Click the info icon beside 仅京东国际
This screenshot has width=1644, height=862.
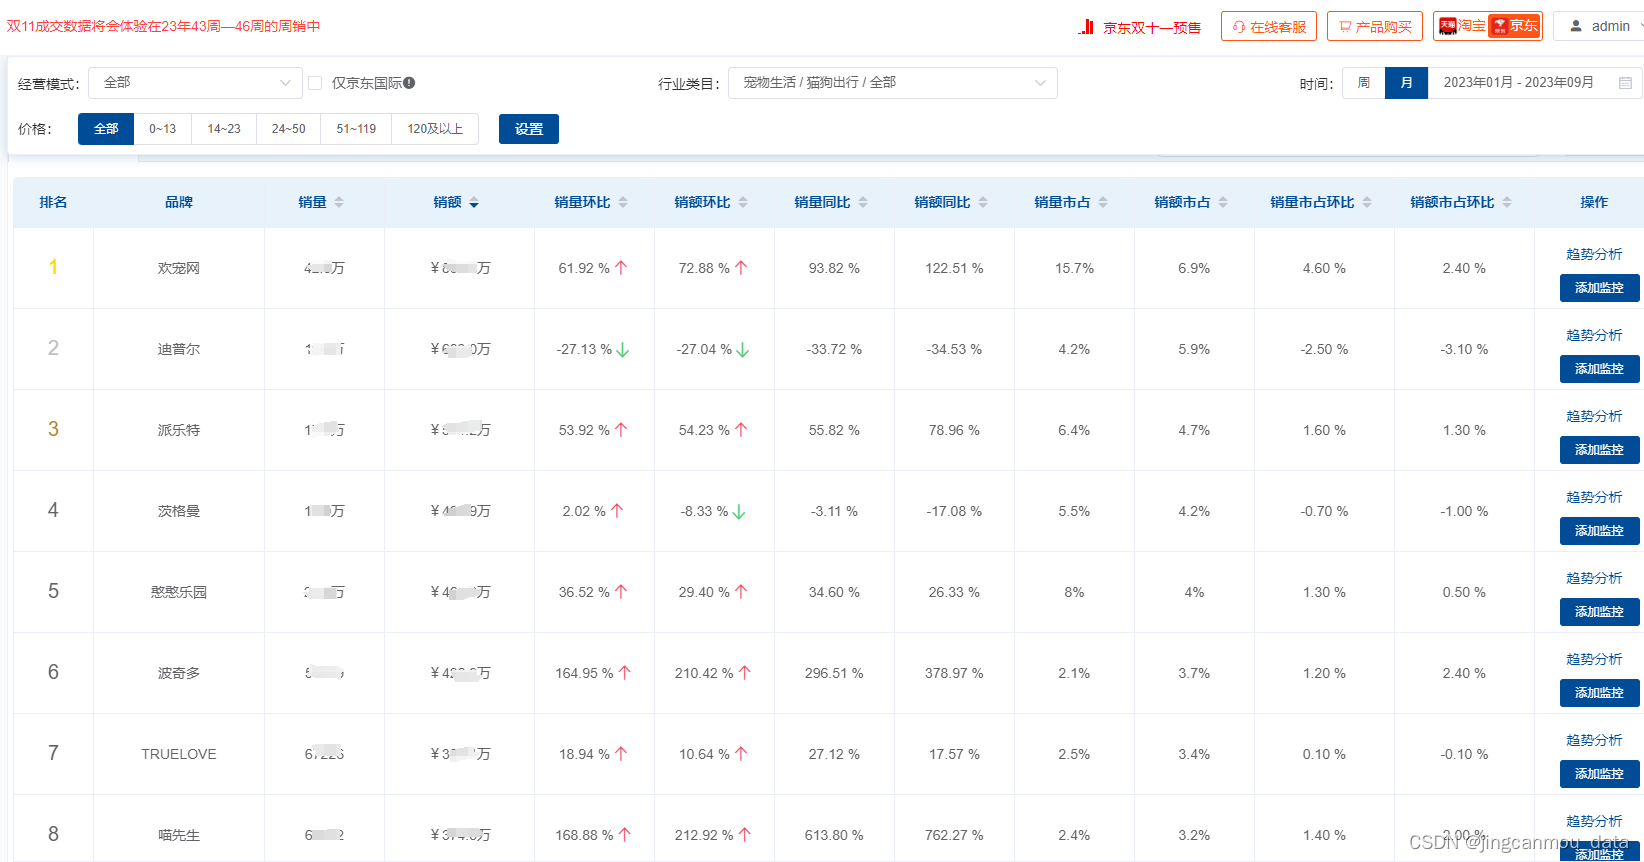point(409,83)
